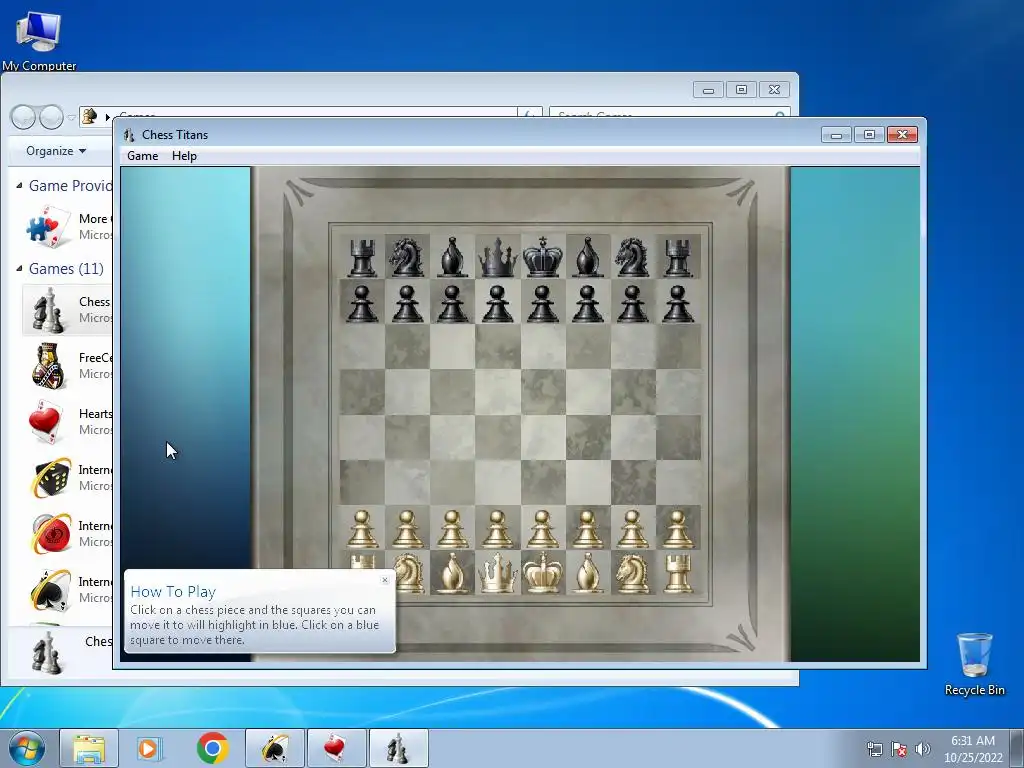Select the white bishop next to the king
This screenshot has width=1024, height=768.
tap(587, 573)
